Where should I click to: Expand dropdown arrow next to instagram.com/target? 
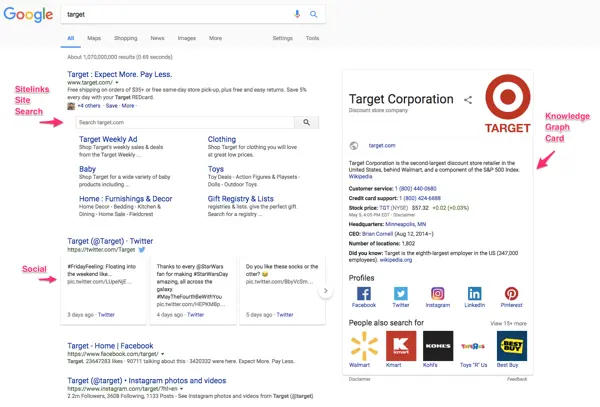click(181, 389)
